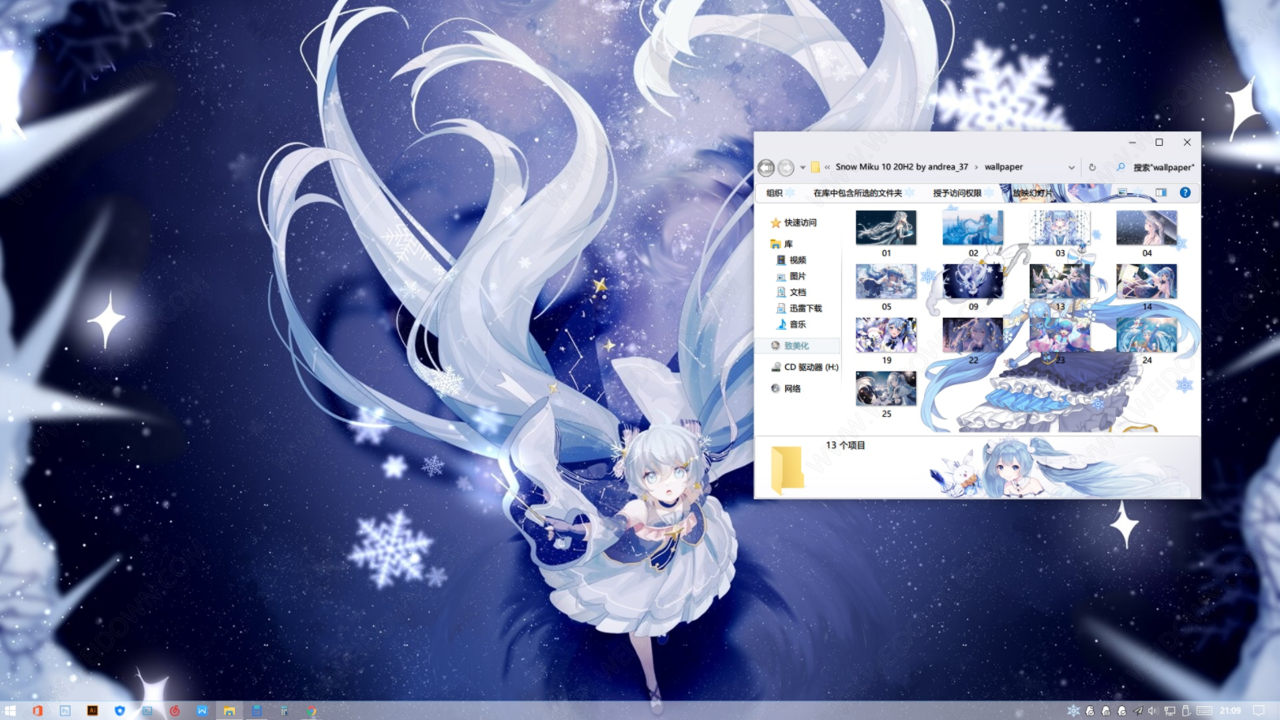
Task: Open Google Chrome from taskbar
Action: [x=311, y=711]
